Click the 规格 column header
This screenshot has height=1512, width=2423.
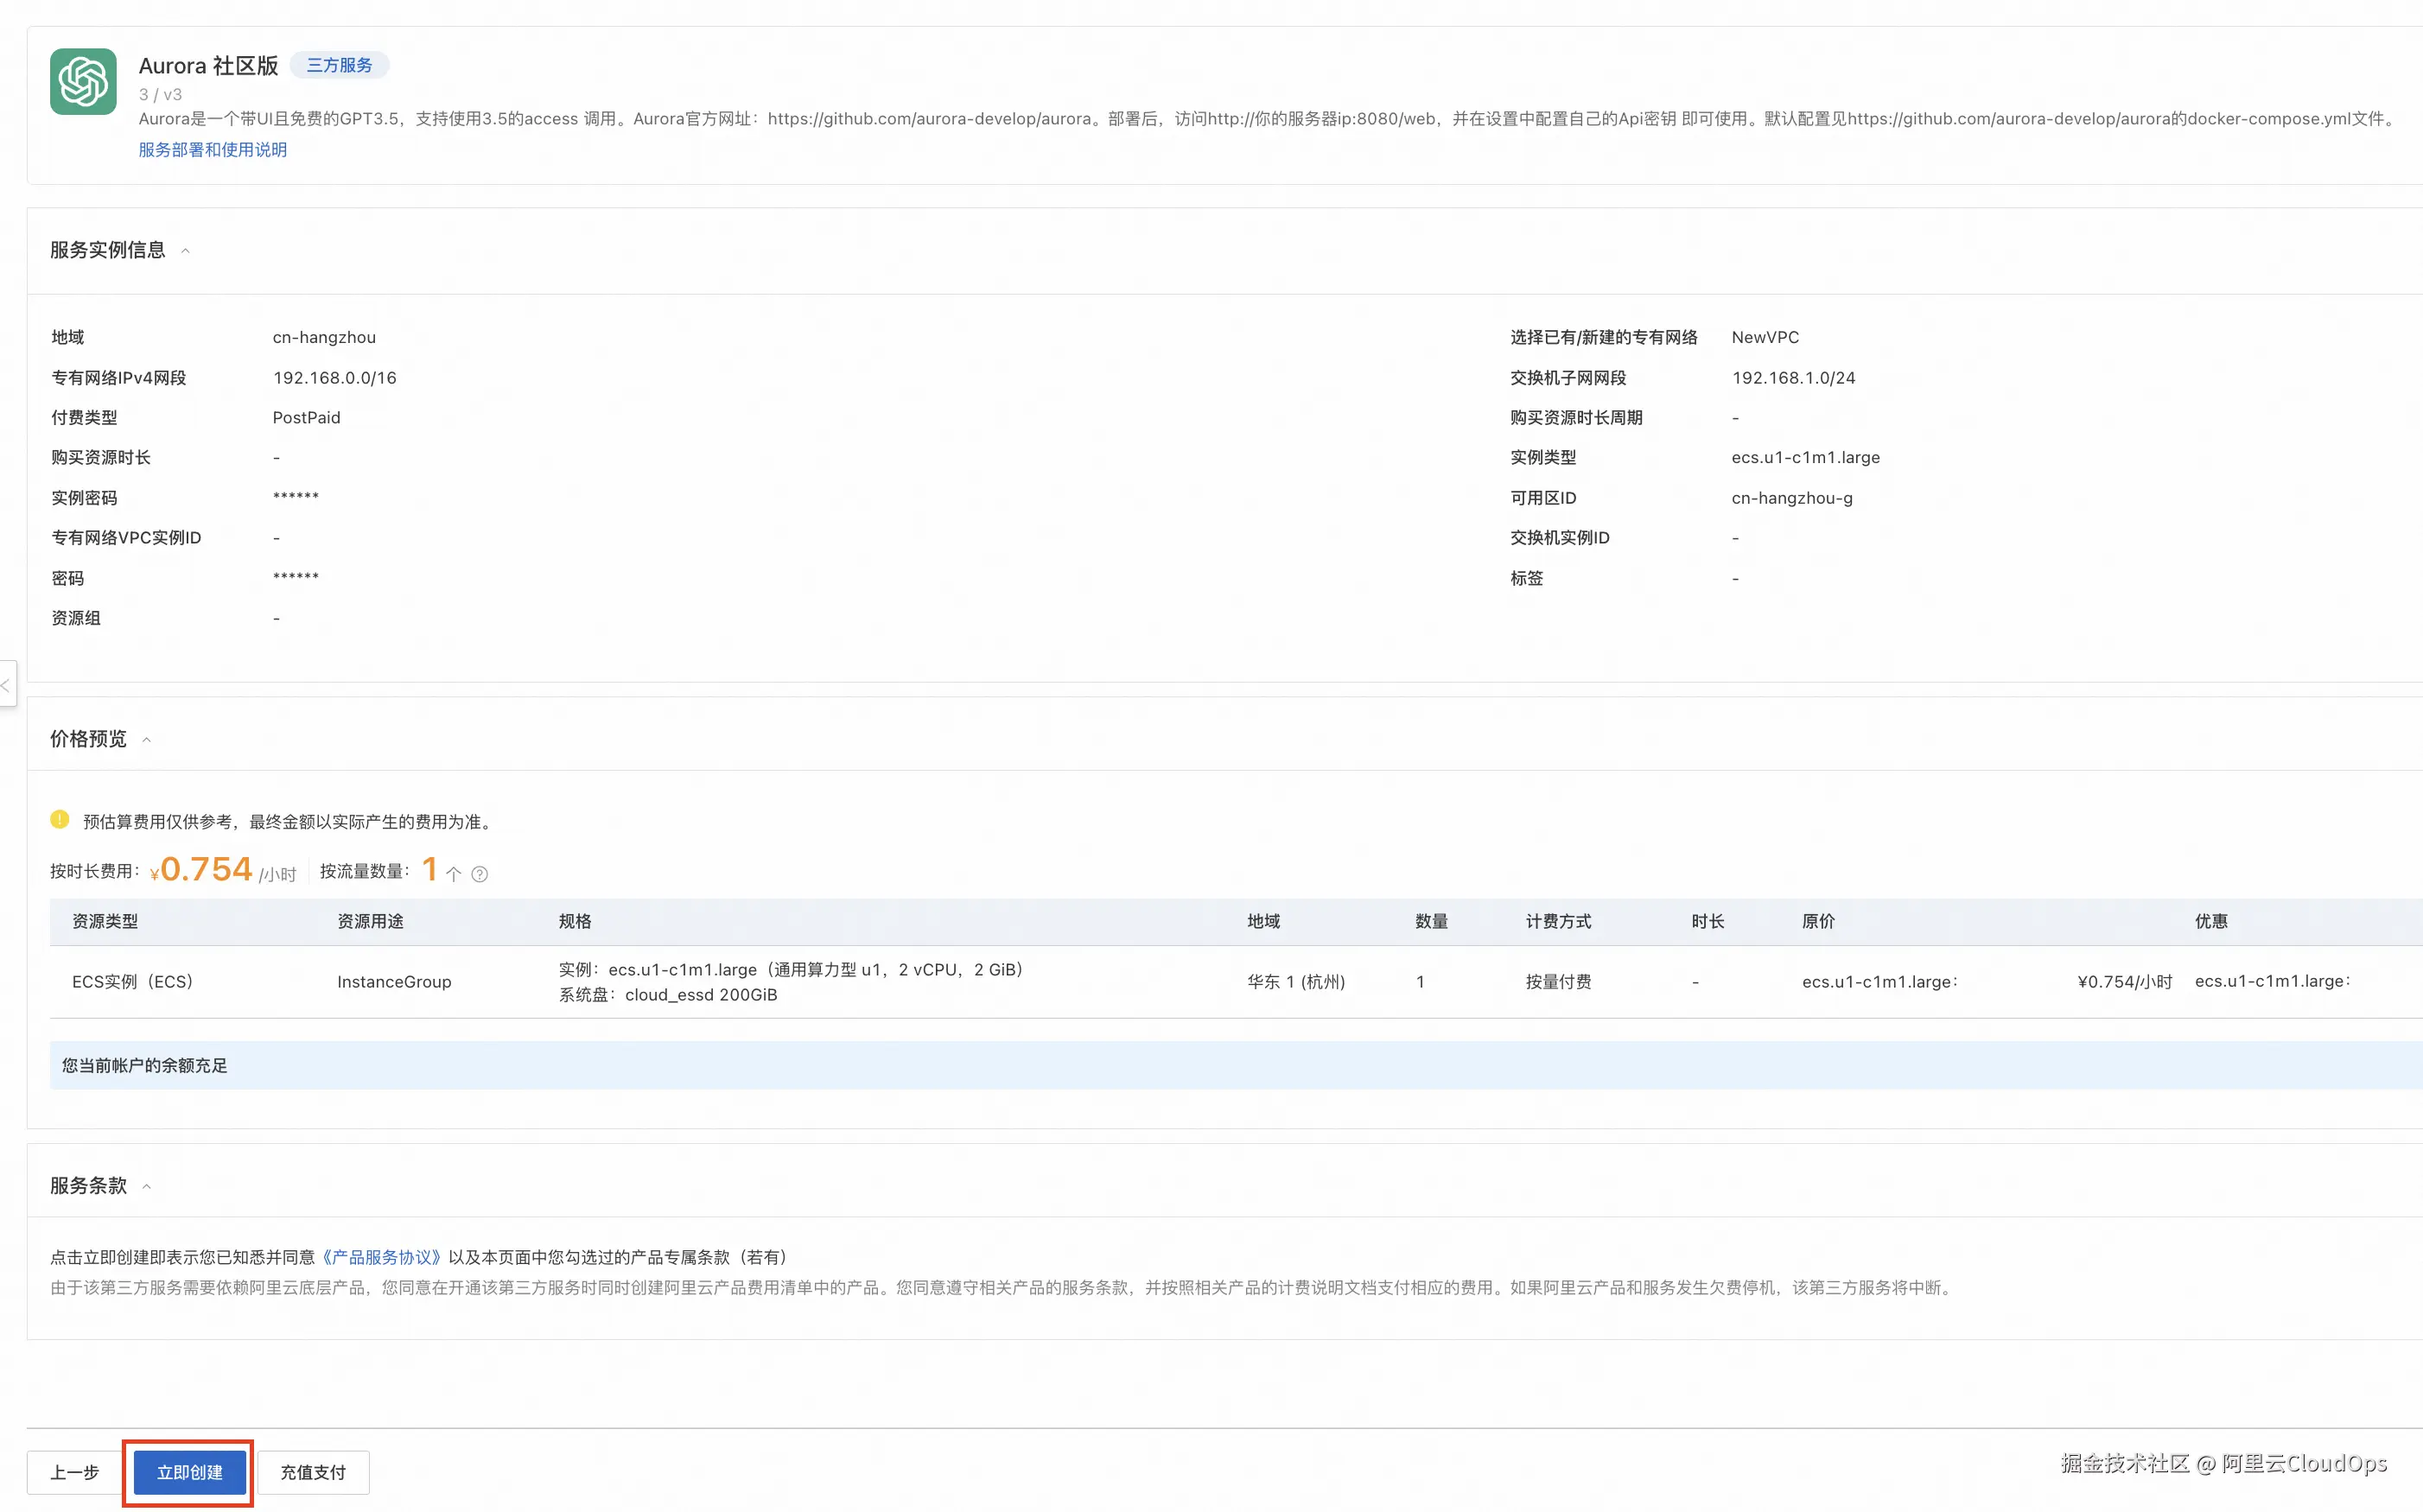click(575, 921)
